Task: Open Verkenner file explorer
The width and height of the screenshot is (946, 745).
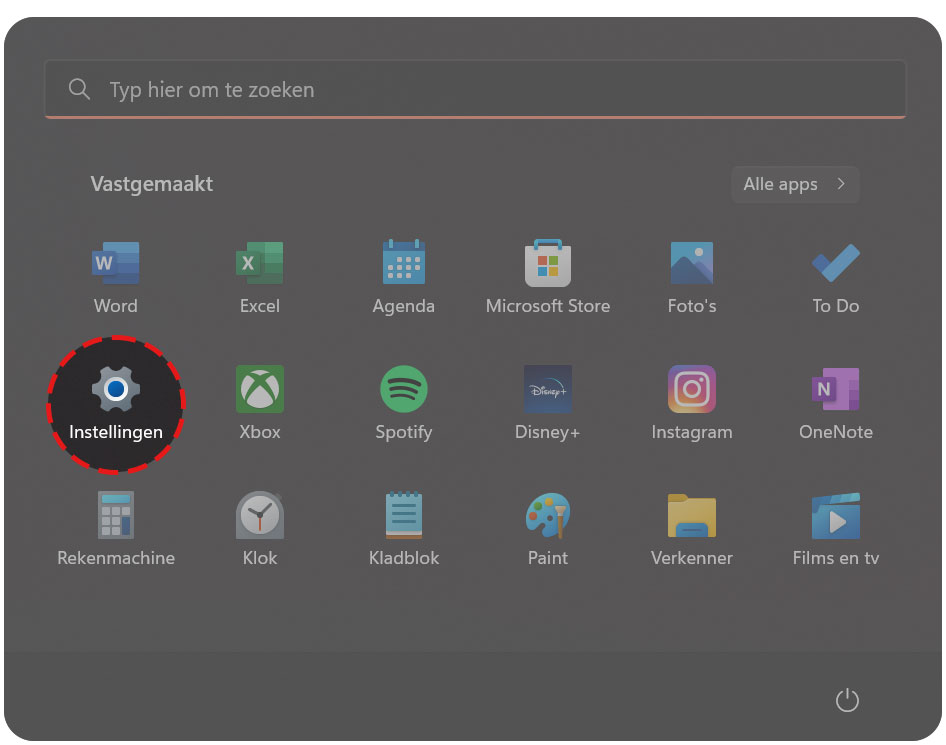Action: pos(692,516)
